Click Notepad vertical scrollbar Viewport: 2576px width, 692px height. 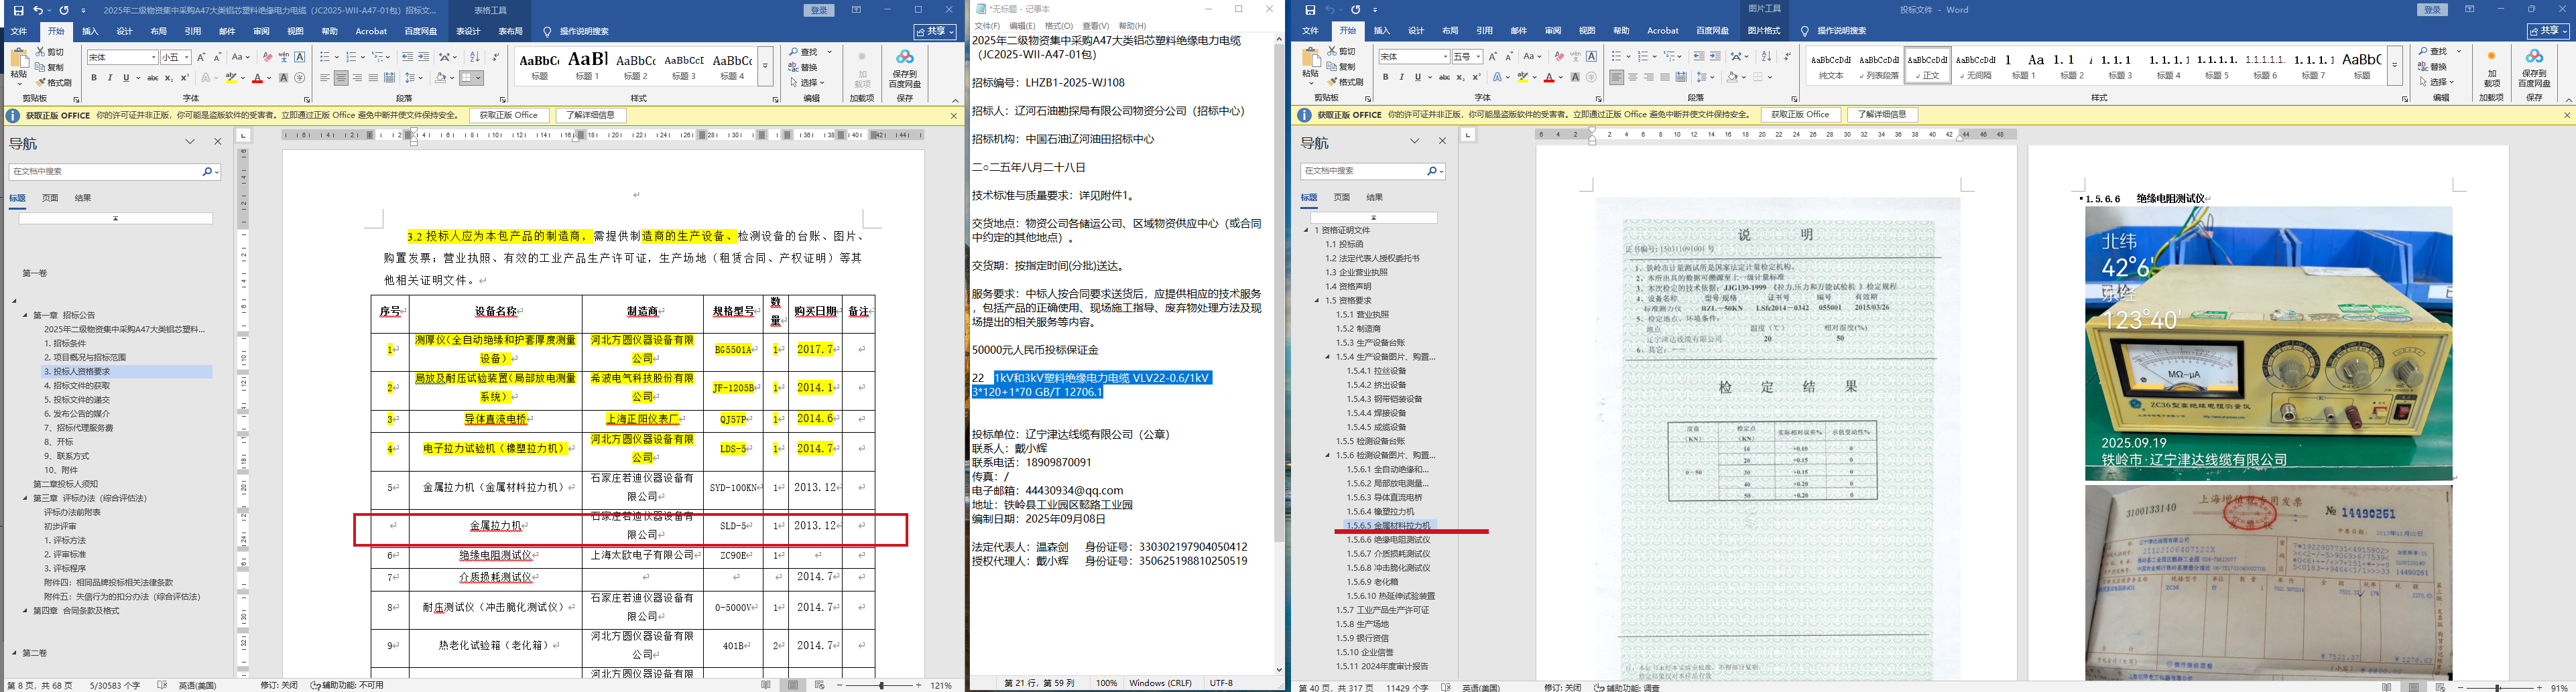(x=1279, y=356)
